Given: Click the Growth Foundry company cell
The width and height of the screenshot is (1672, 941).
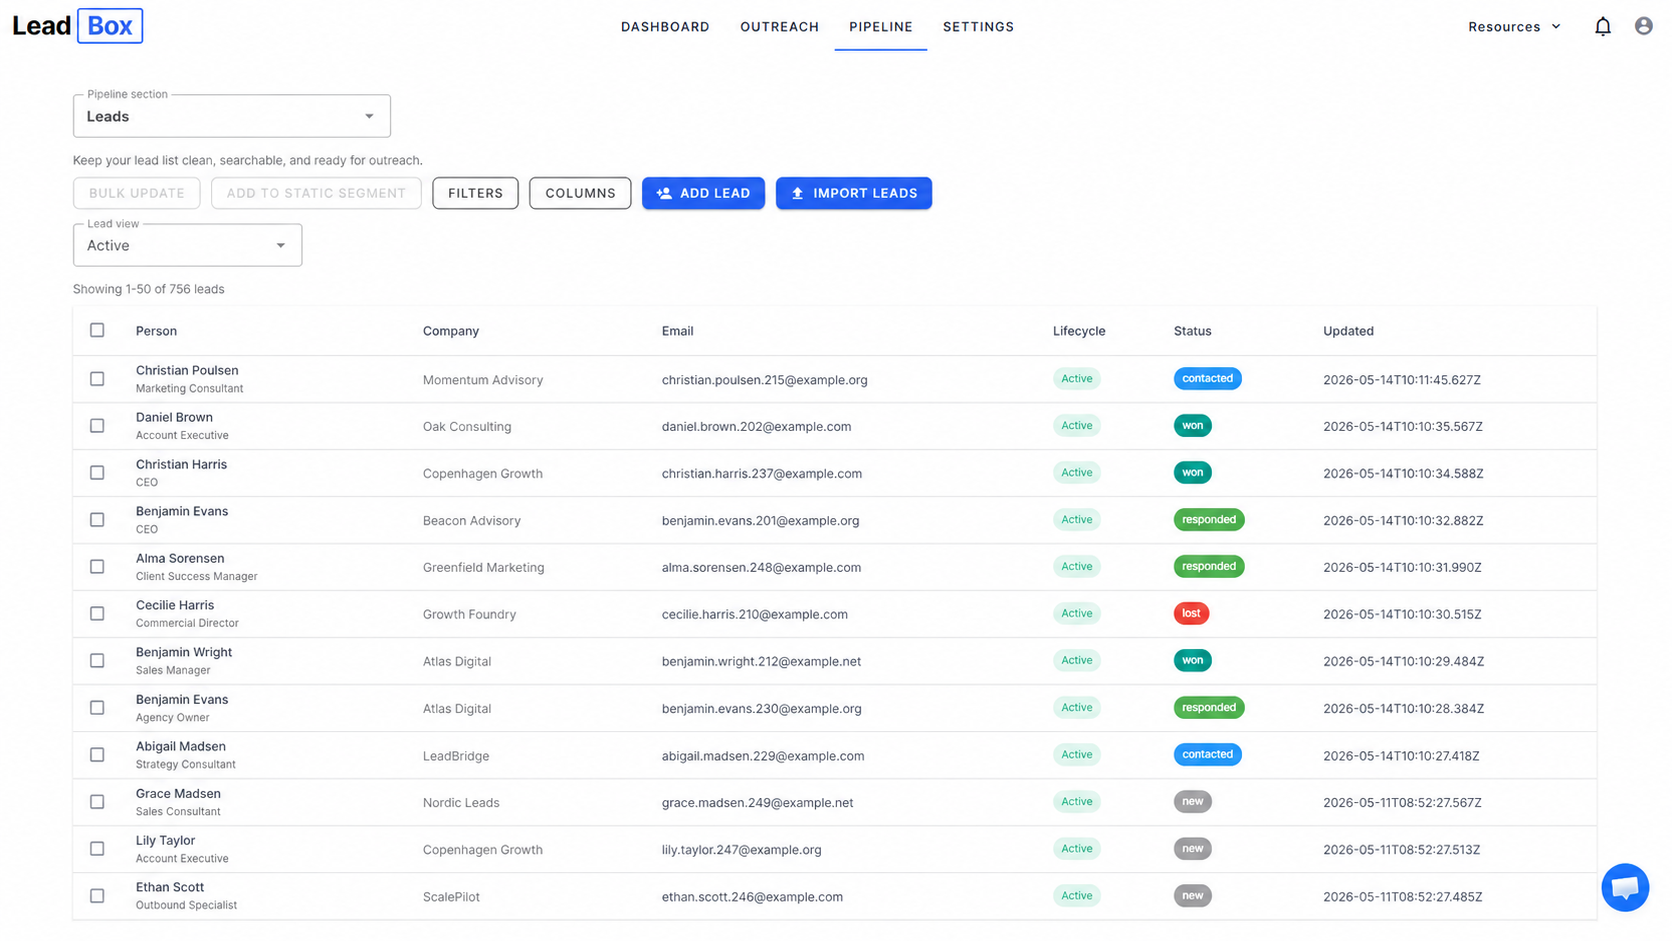Looking at the screenshot, I should [x=469, y=614].
